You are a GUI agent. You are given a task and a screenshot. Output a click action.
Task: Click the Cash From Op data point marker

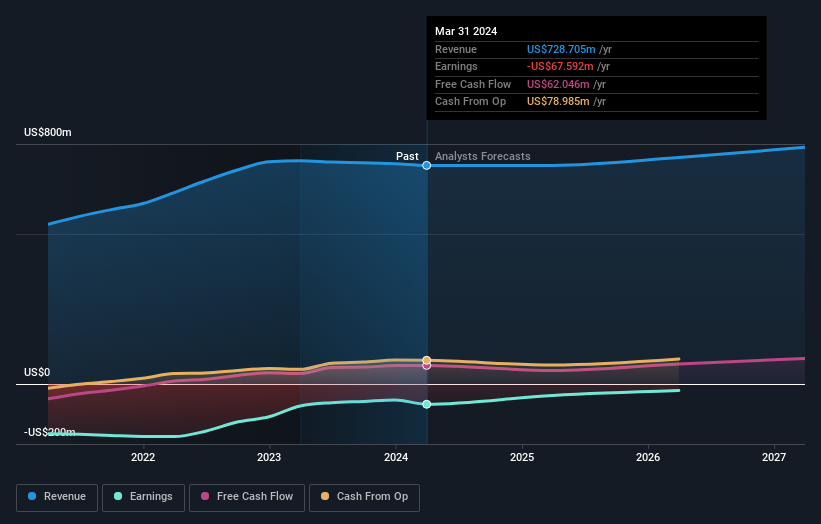point(427,360)
